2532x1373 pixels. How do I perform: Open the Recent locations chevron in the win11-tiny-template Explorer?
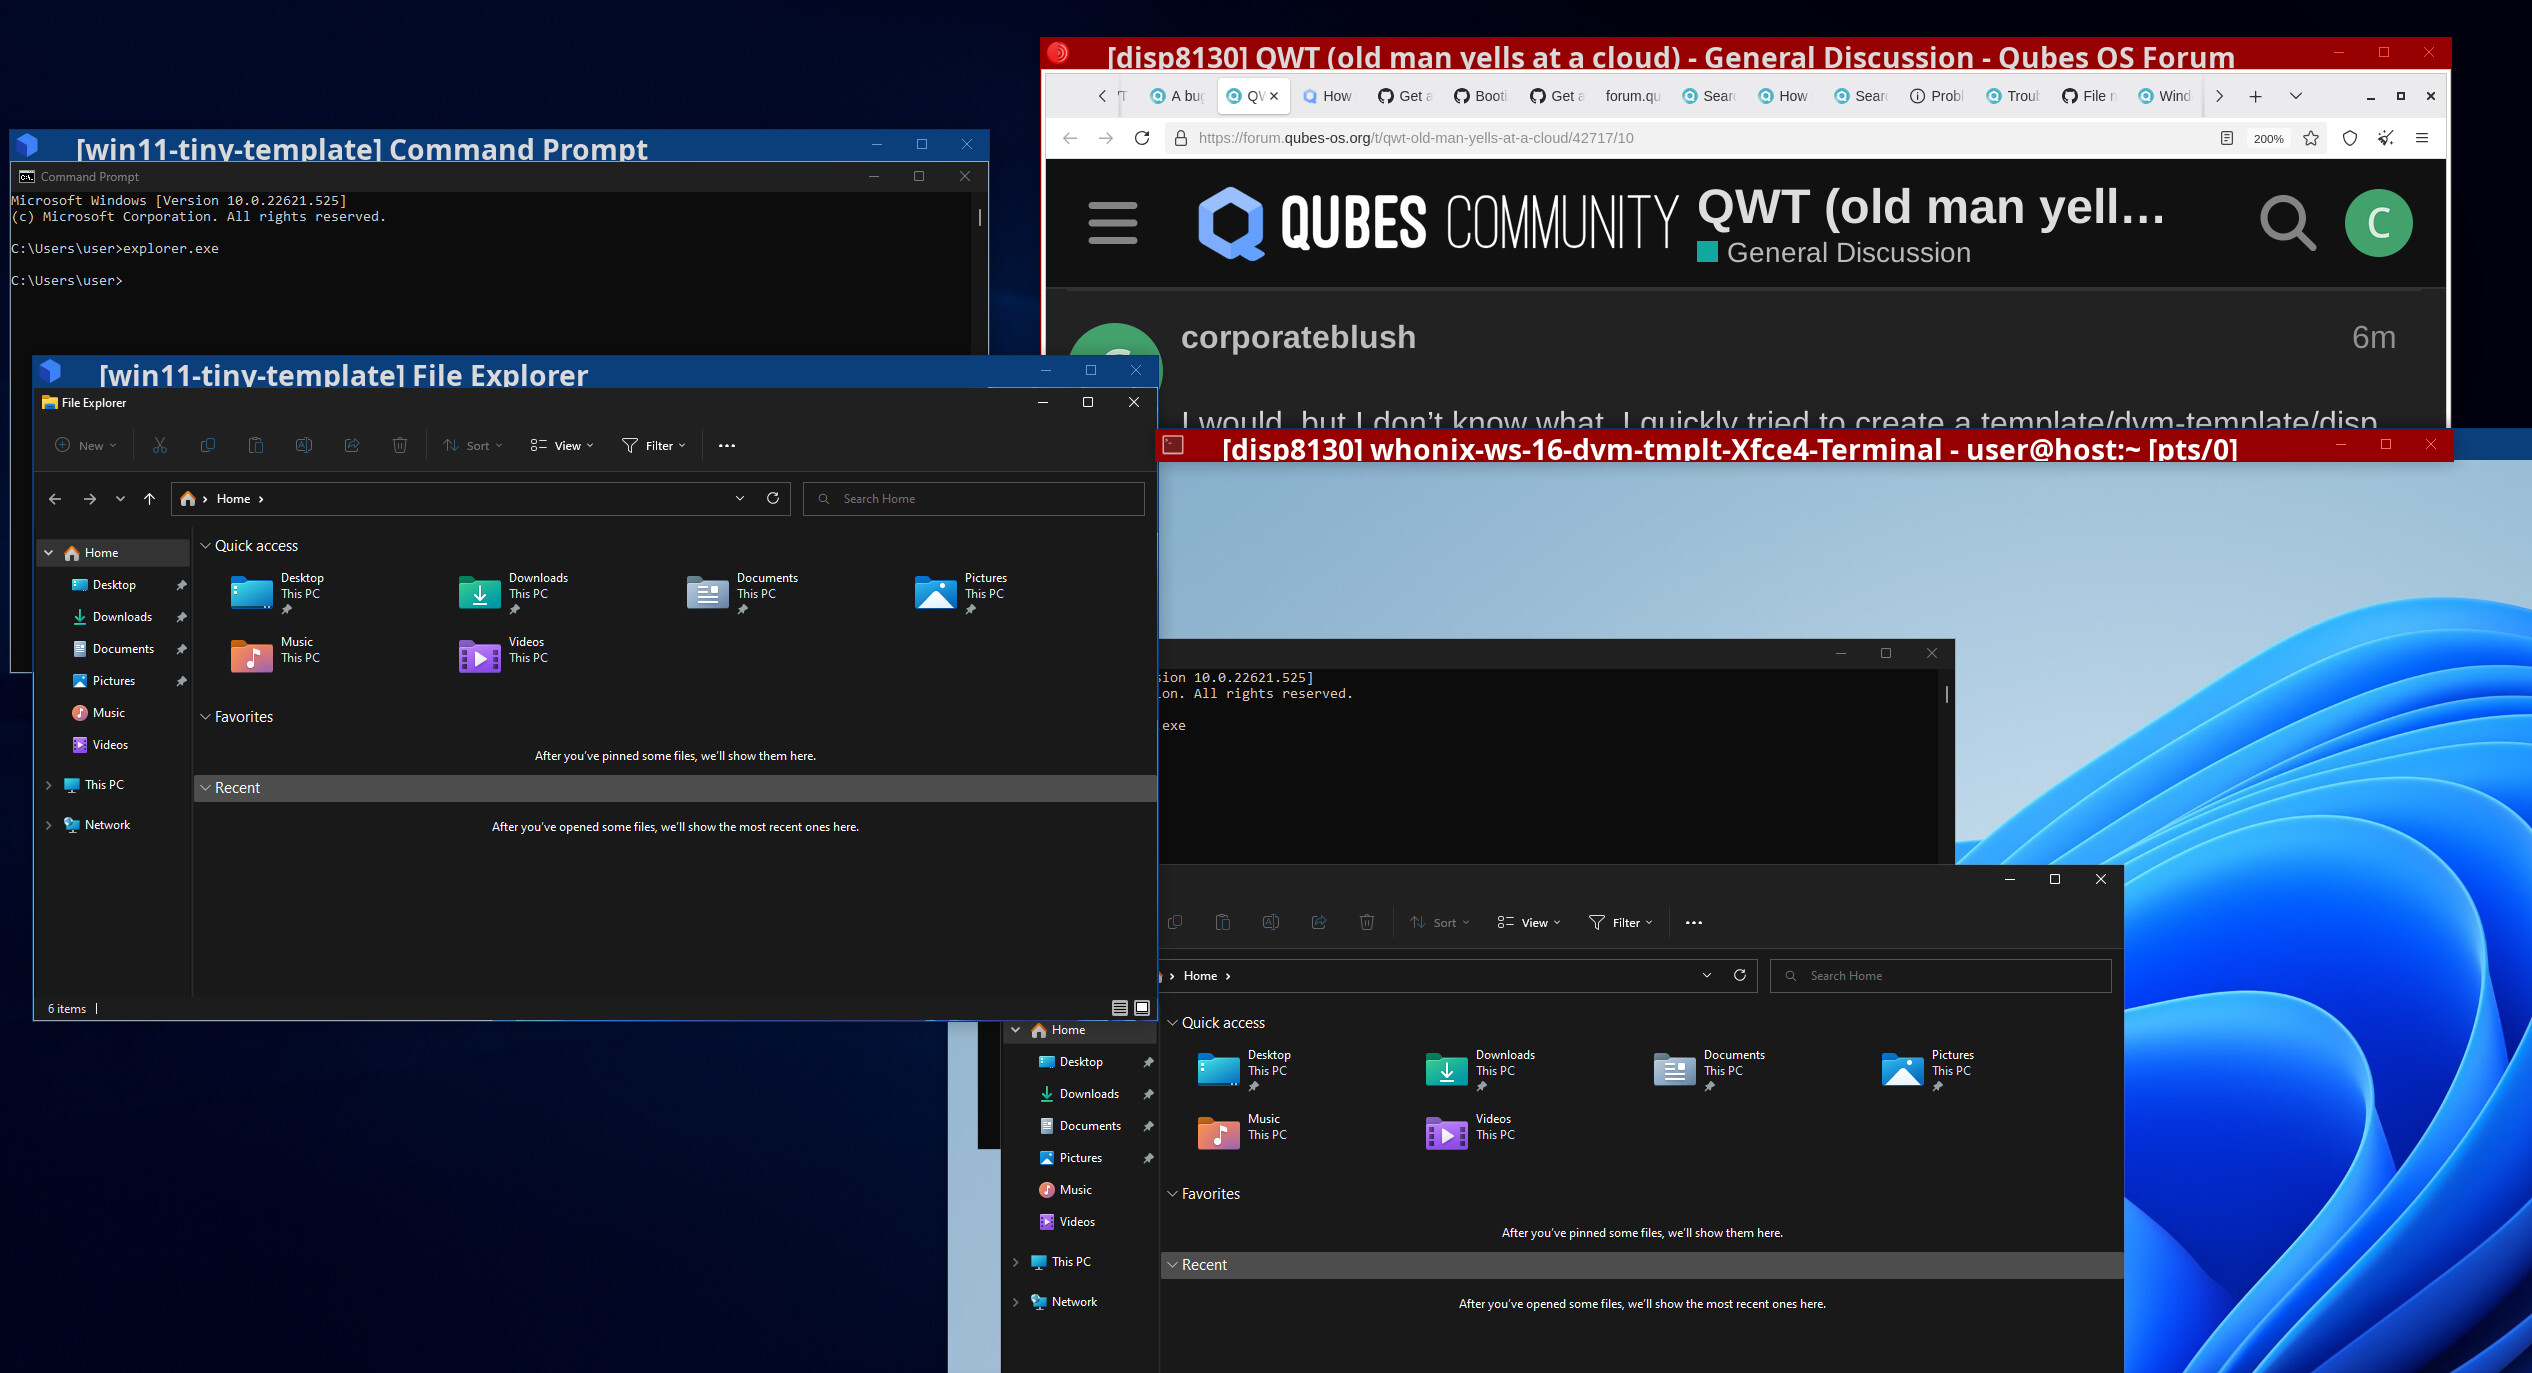120,499
